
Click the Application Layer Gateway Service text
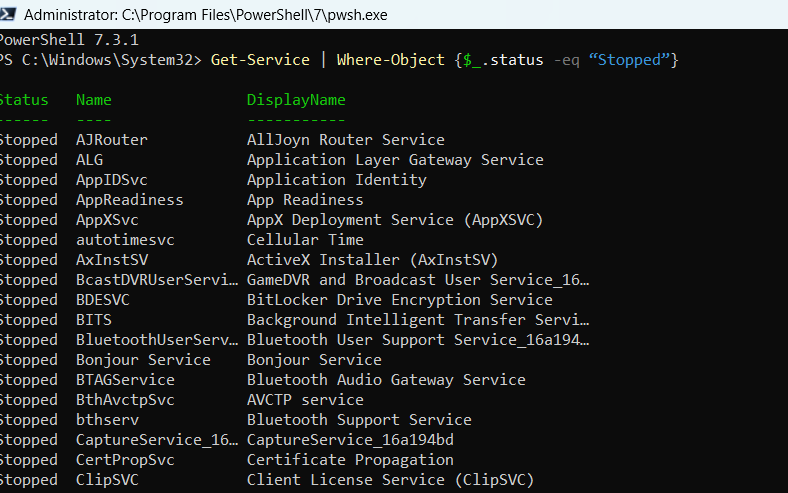click(395, 160)
